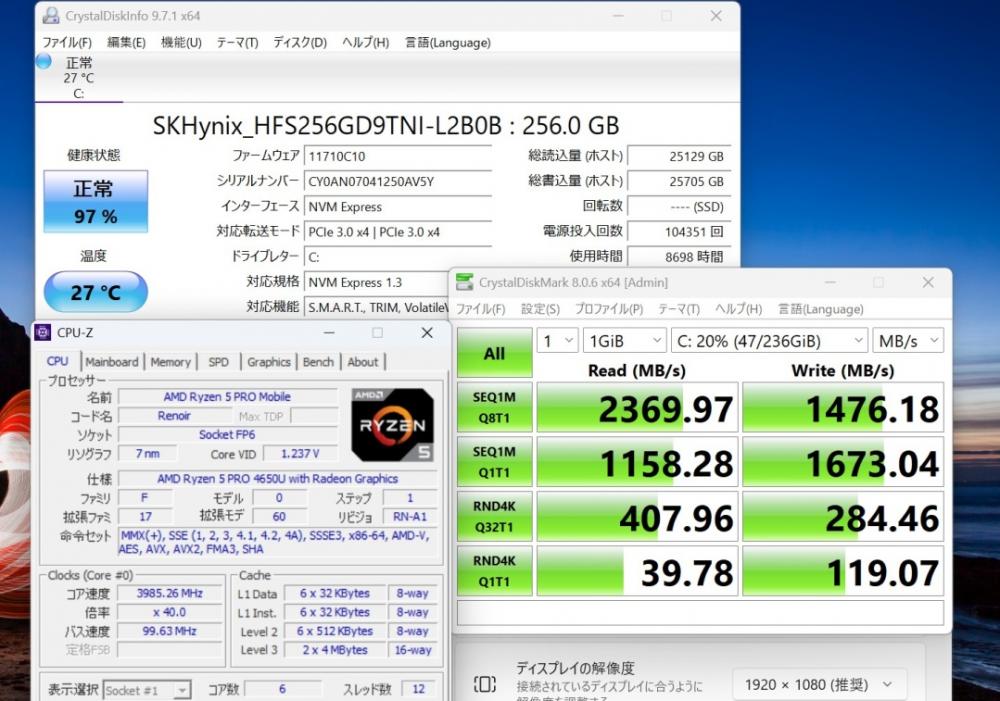
Task: Open ファイル(F) menu in CrystalDiskMark
Action: pos(480,309)
